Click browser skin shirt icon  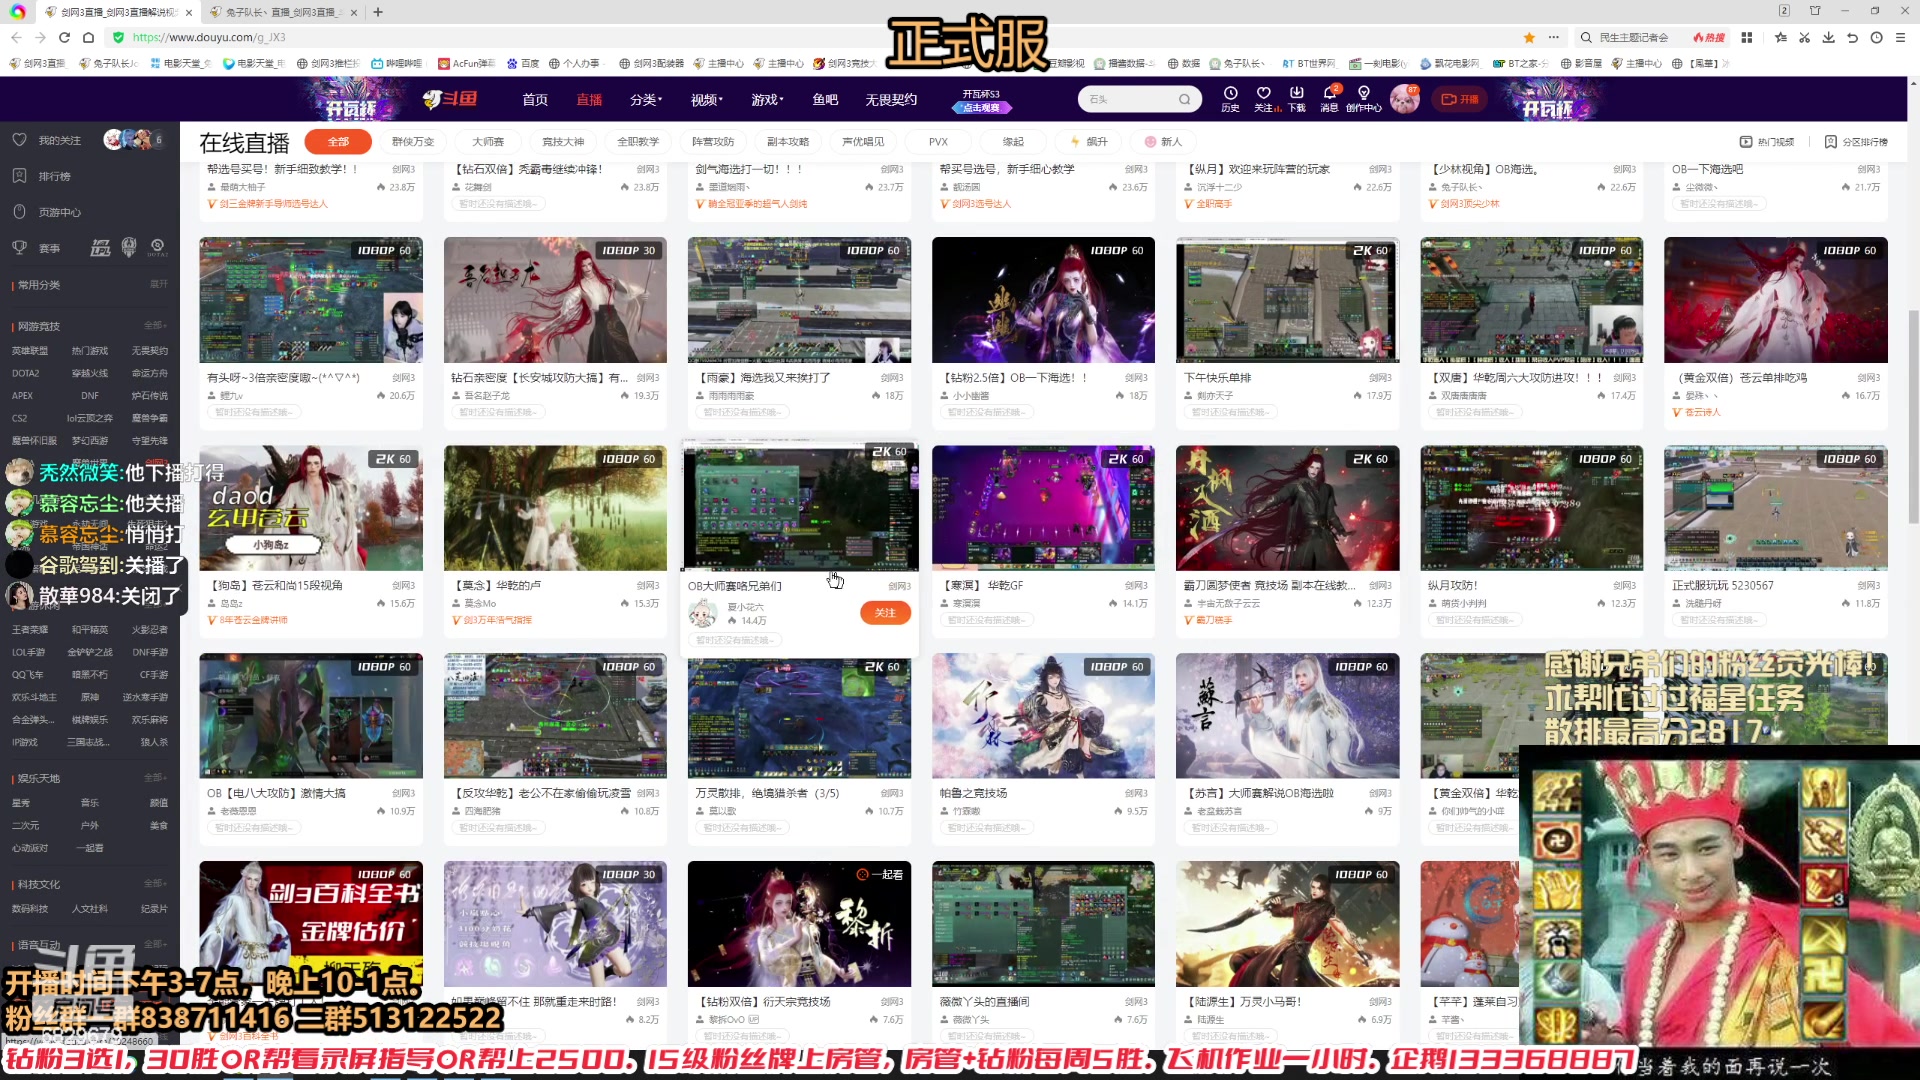[1815, 11]
